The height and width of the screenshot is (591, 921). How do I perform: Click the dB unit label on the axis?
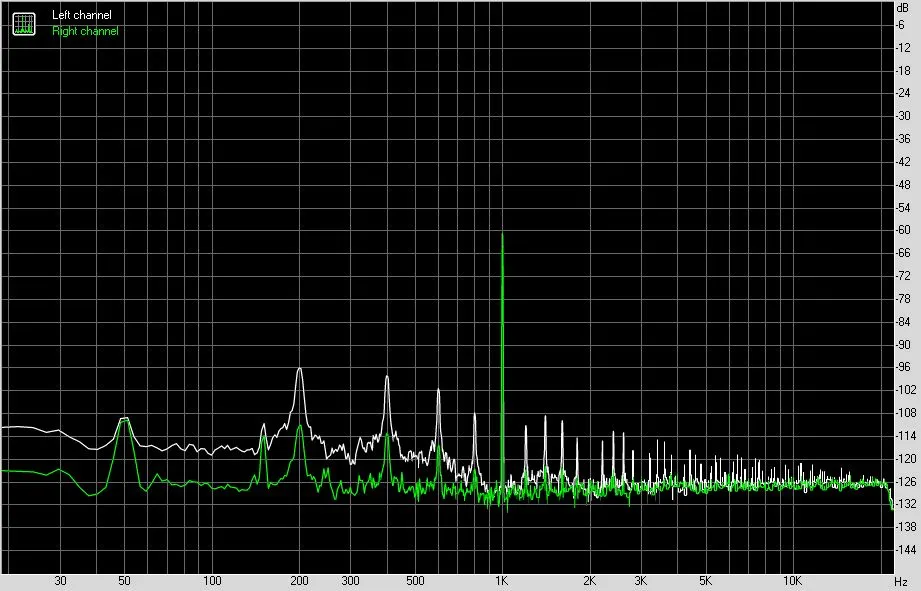pos(902,8)
